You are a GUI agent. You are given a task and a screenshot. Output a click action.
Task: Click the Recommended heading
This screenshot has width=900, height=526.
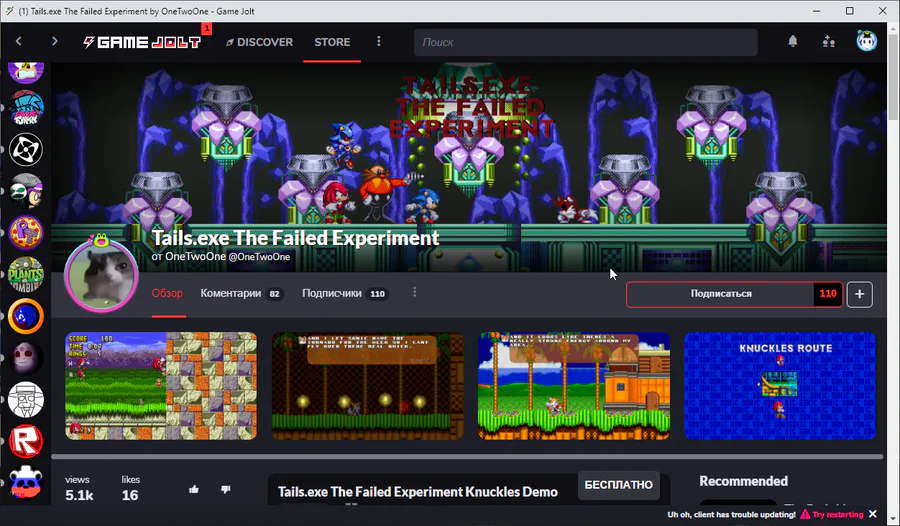[x=743, y=481]
